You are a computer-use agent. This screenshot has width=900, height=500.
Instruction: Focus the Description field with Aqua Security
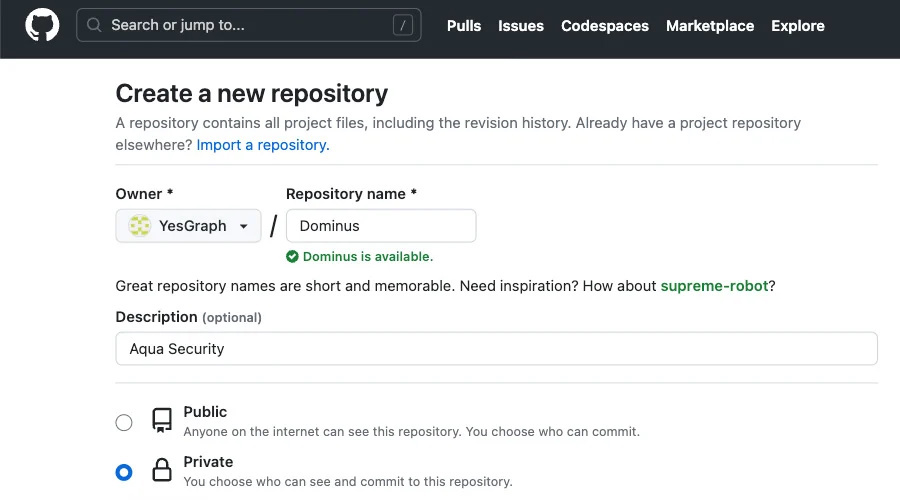(x=496, y=349)
